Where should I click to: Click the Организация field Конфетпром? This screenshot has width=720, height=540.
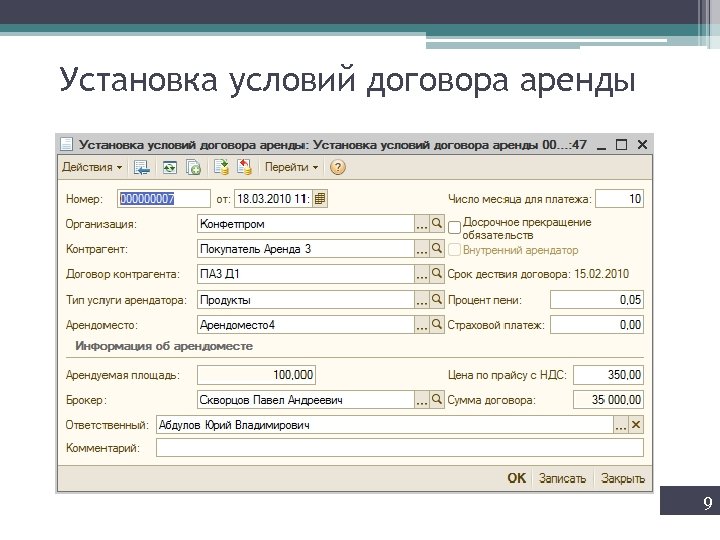(x=306, y=224)
